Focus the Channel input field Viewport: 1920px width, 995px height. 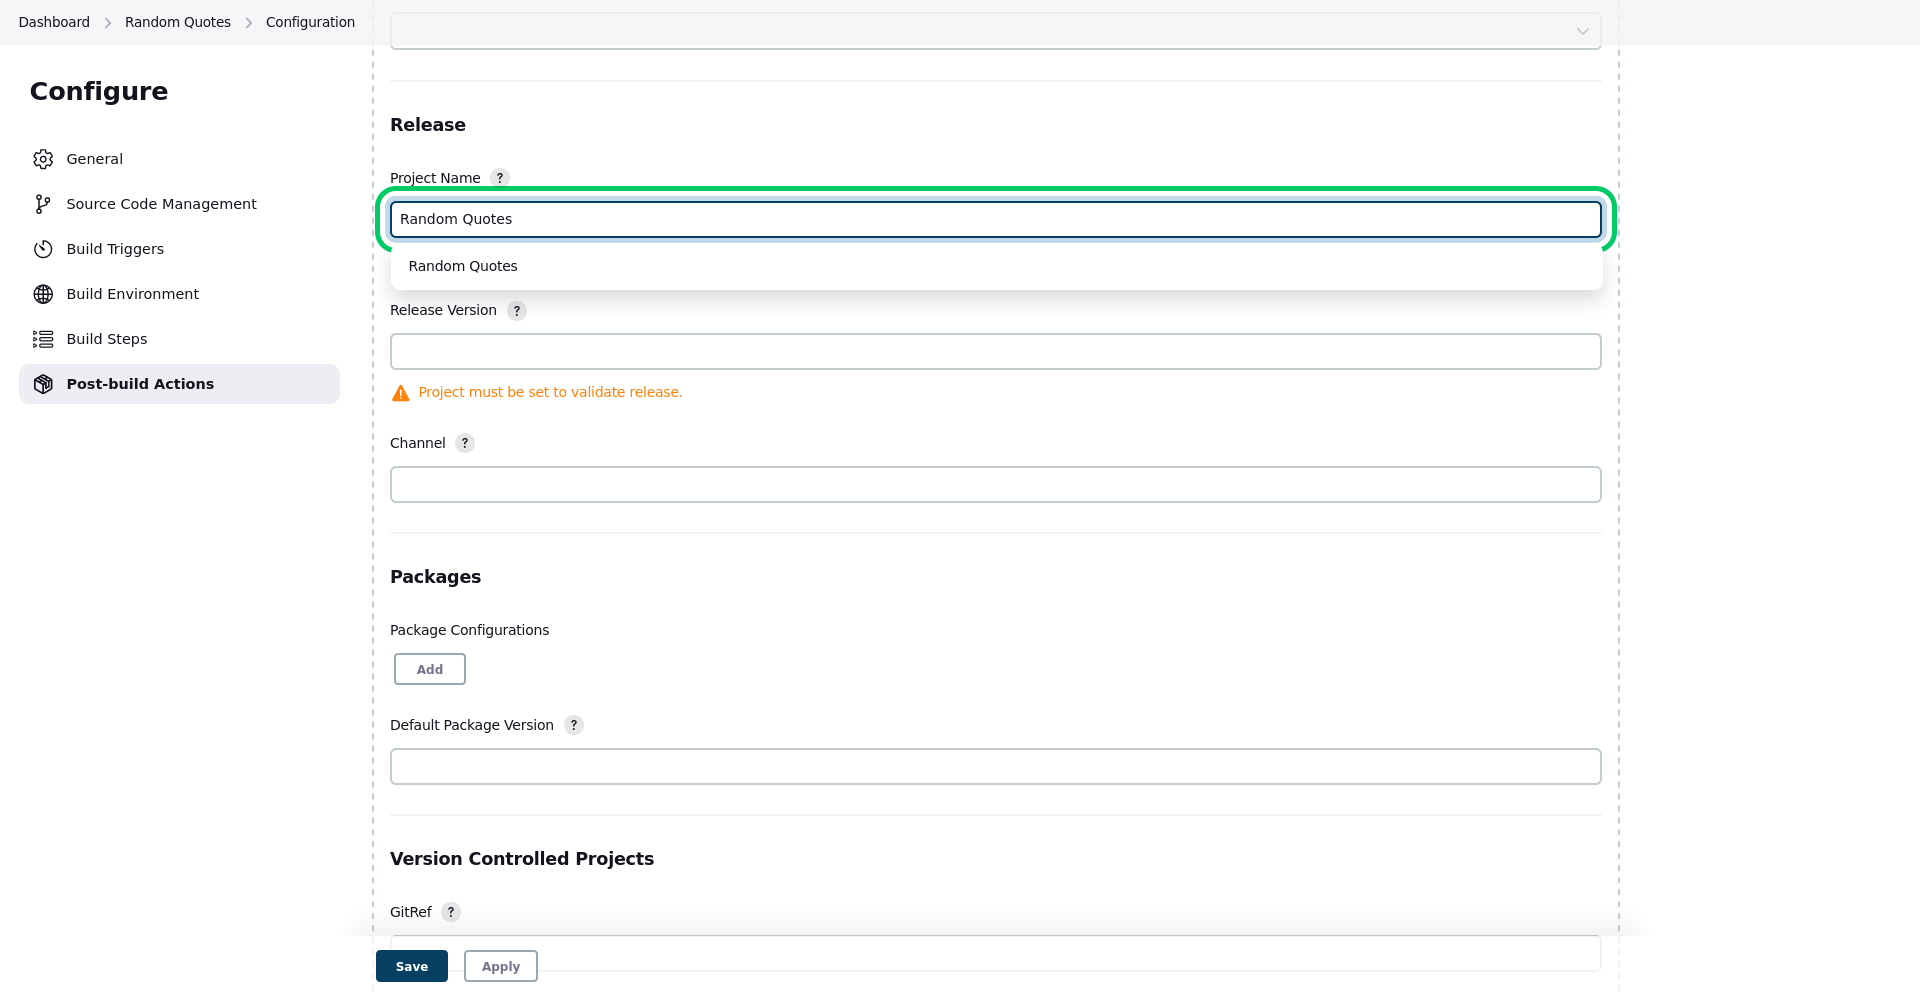pyautogui.click(x=995, y=485)
